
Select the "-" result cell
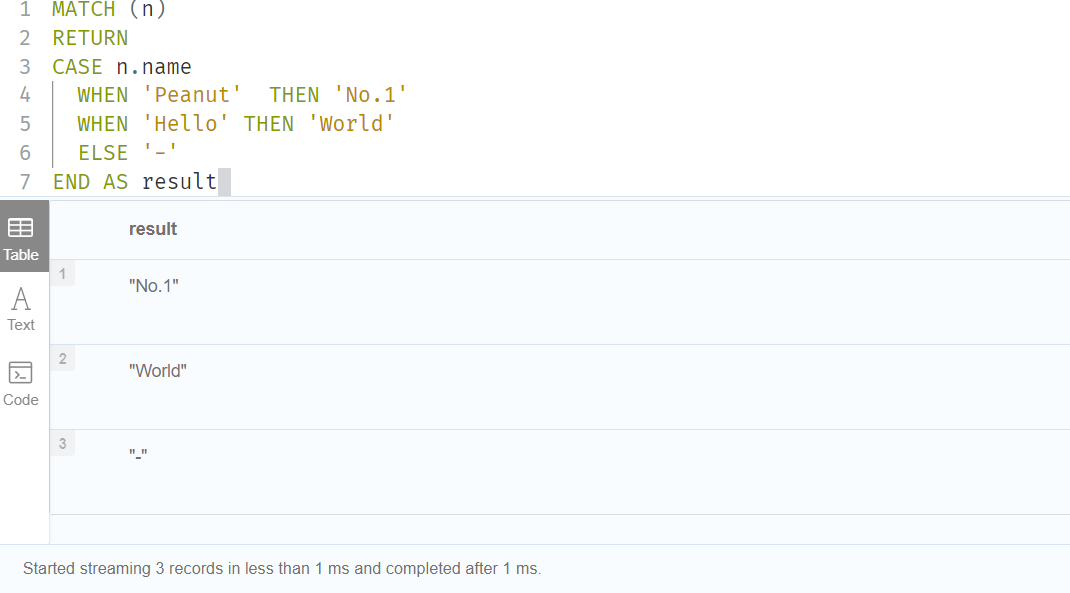click(x=138, y=455)
